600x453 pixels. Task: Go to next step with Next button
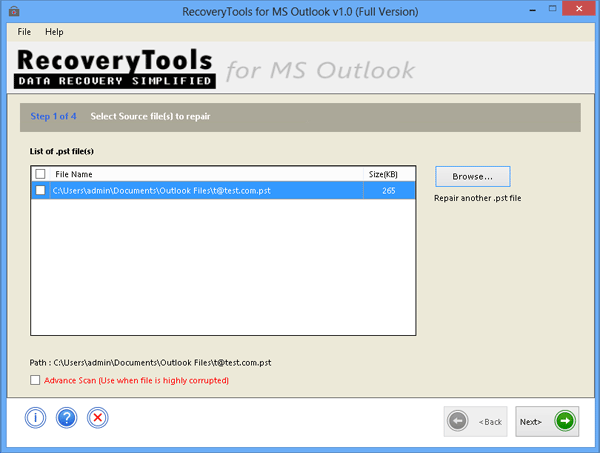point(547,421)
